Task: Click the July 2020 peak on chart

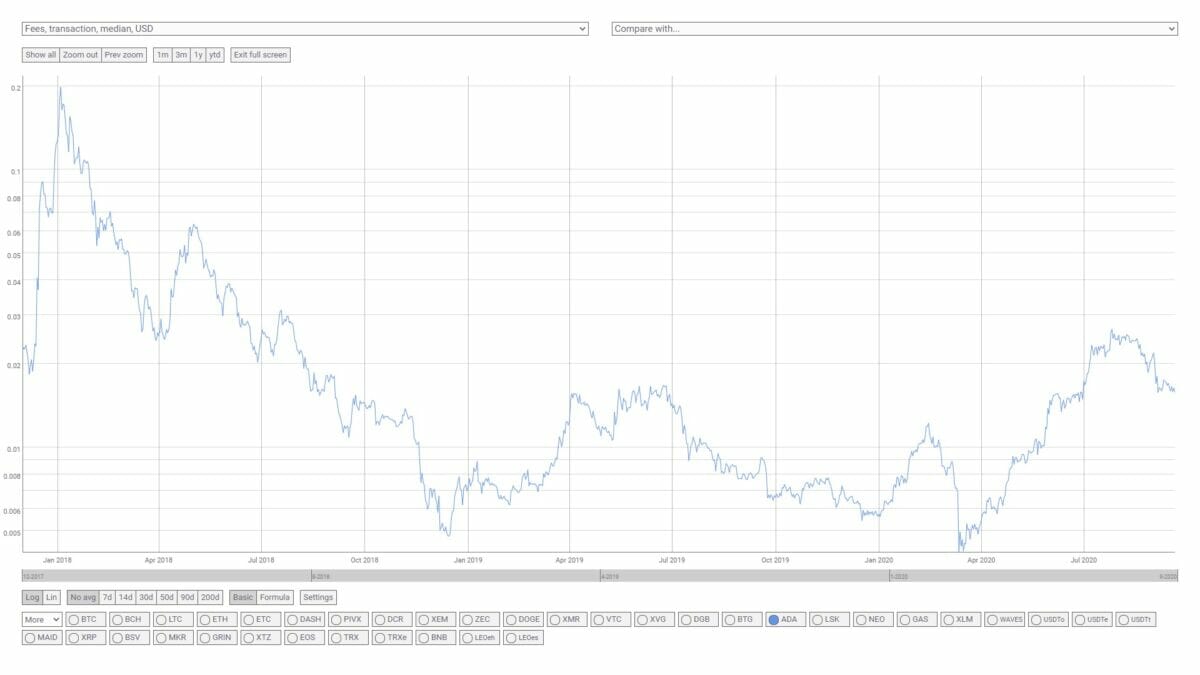Action: (x=1112, y=331)
